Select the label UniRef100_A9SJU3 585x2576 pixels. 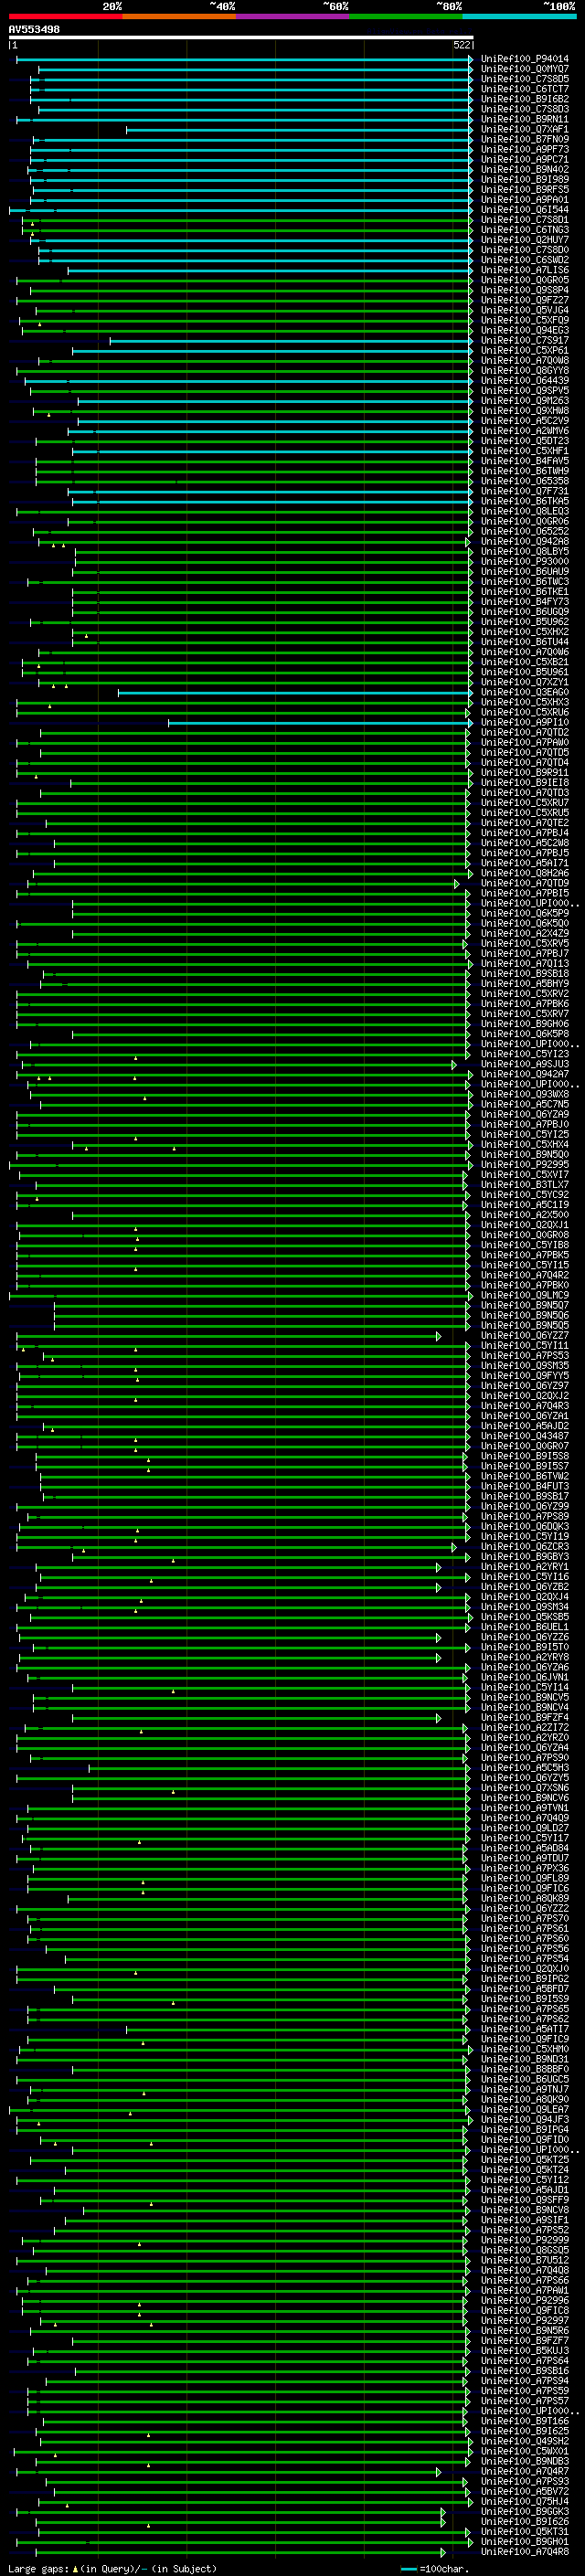pos(524,1064)
